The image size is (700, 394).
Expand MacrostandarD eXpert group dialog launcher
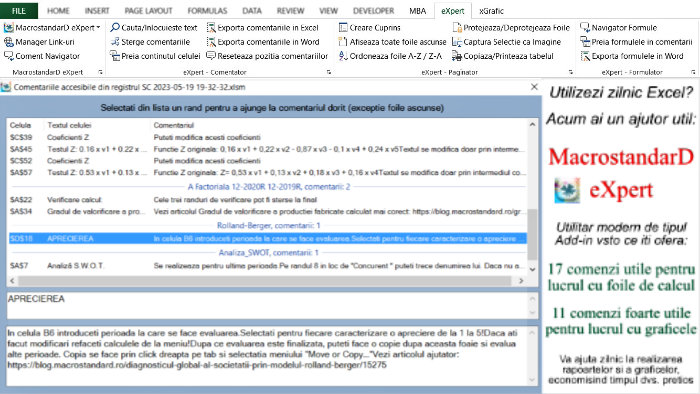100,72
